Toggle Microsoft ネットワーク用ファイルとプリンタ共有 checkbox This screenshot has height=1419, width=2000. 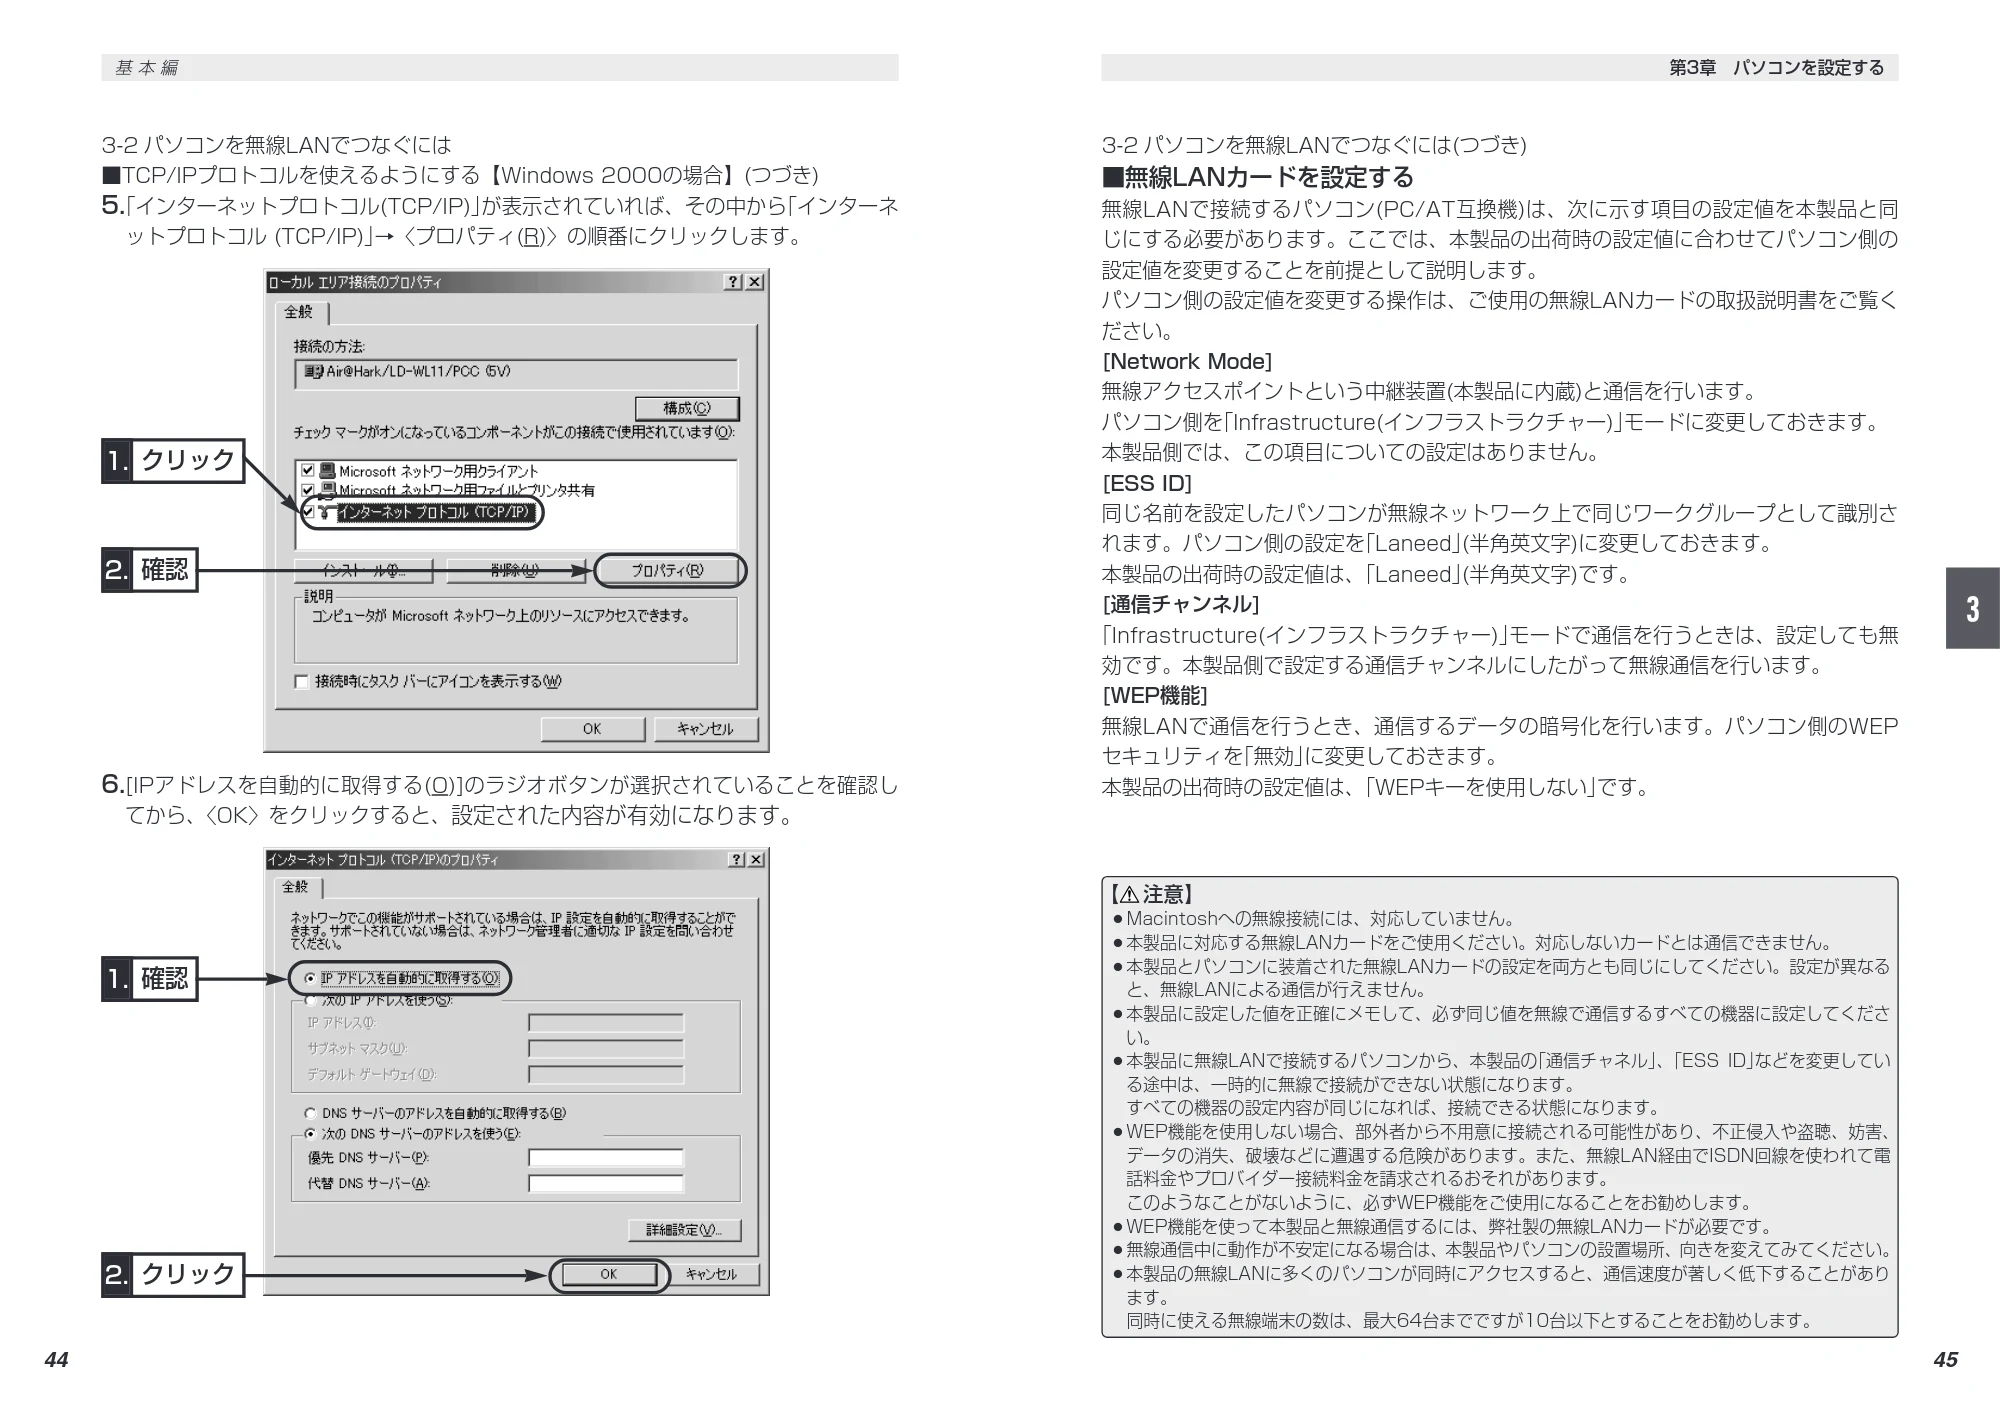[308, 490]
